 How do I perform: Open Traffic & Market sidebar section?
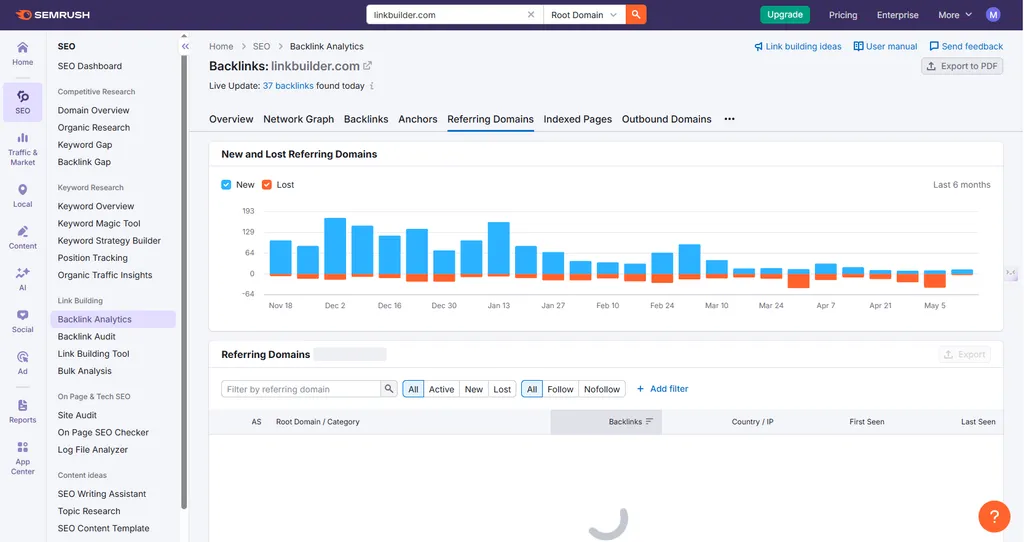22,150
